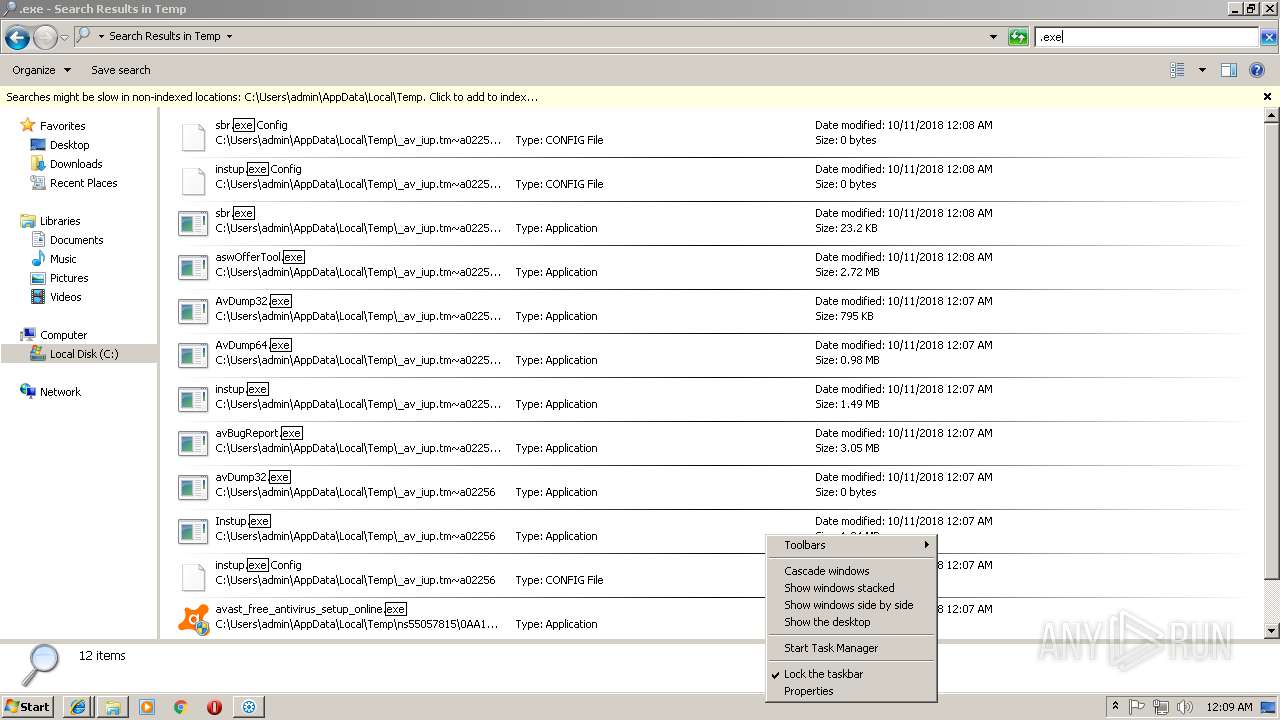Launch Internet Explorer from taskbar

pyautogui.click(x=78, y=707)
